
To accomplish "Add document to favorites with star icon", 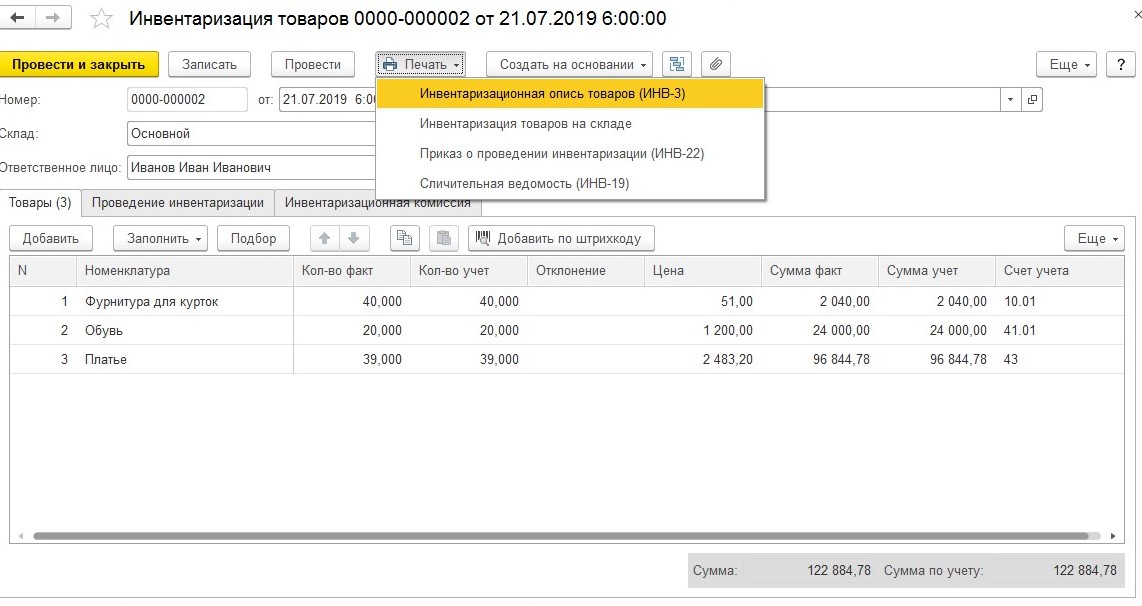I will coord(101,19).
